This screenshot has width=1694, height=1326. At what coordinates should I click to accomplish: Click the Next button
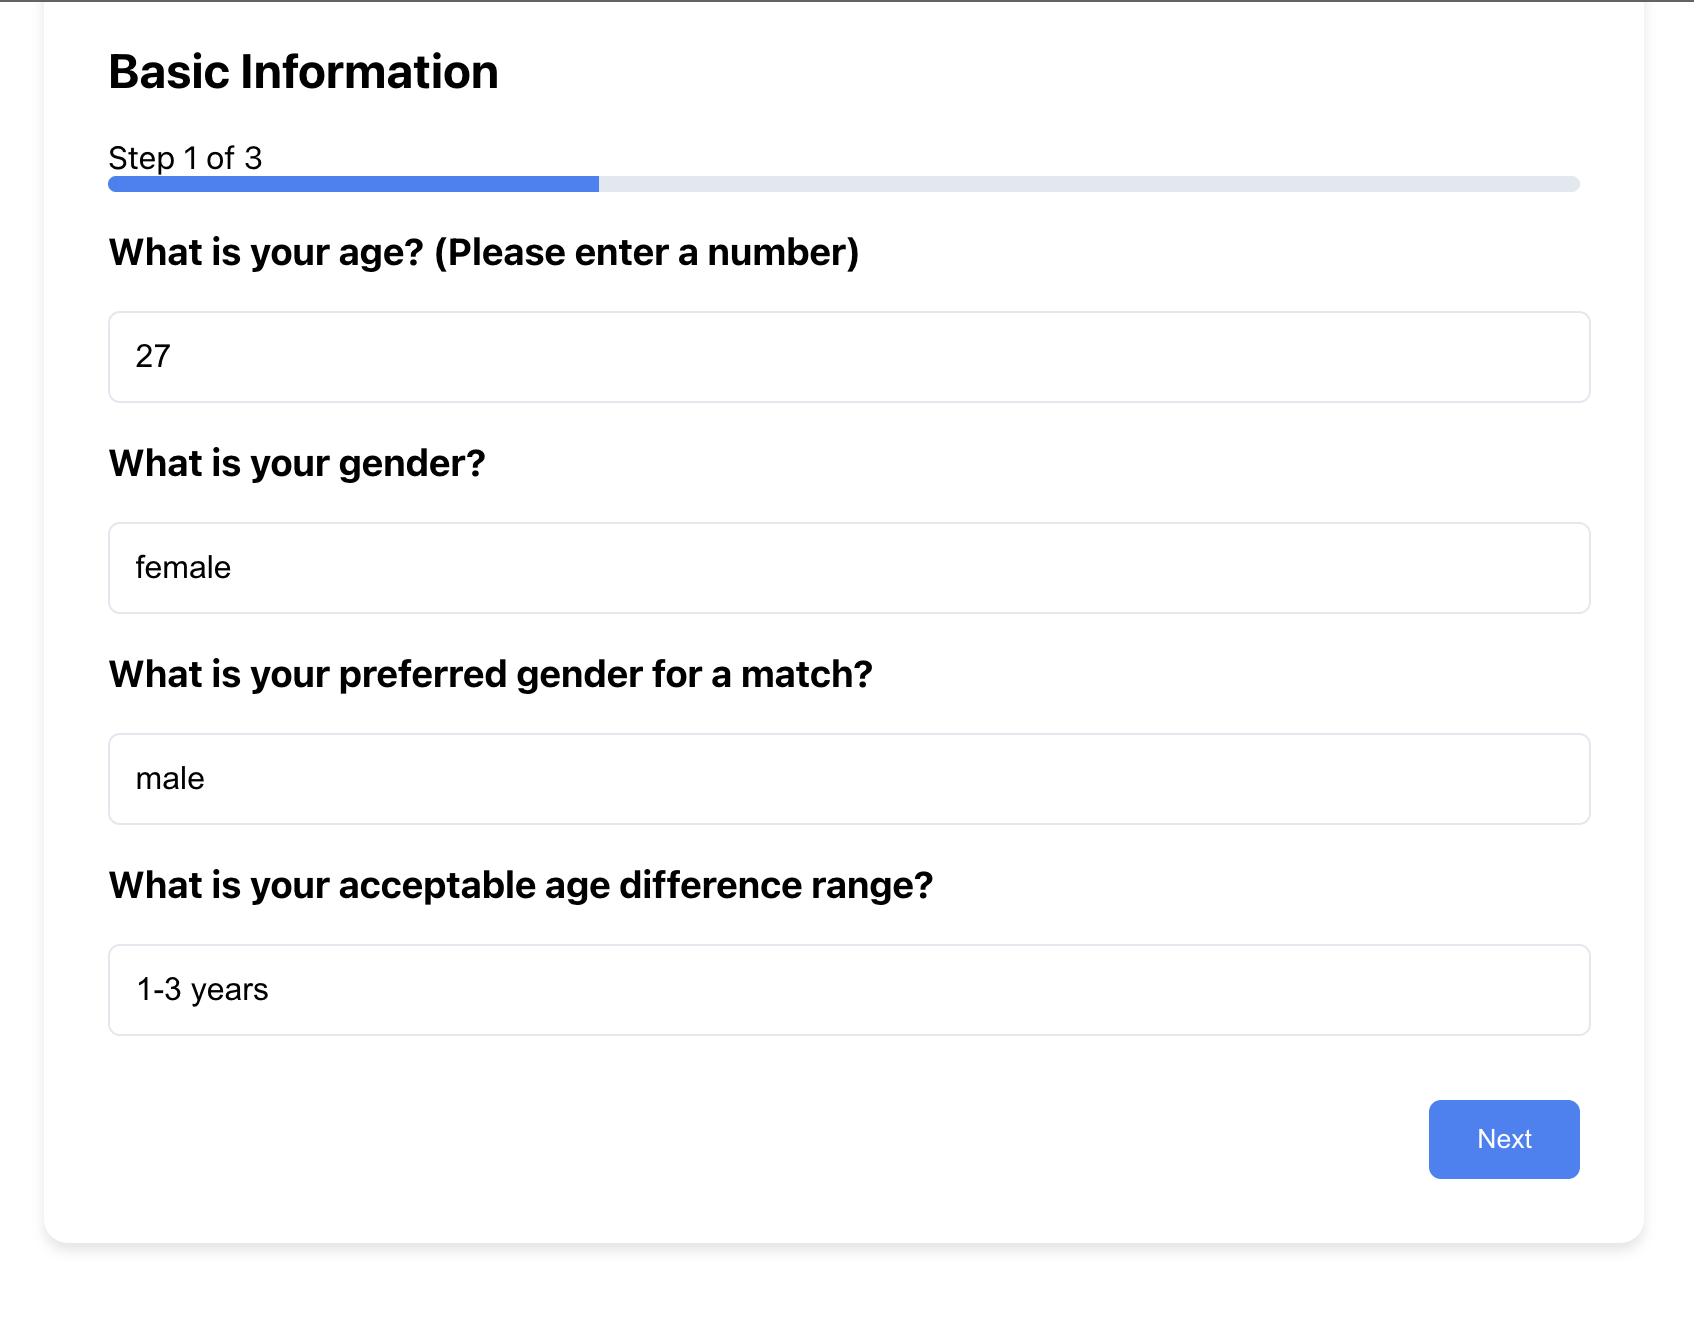pos(1503,1139)
